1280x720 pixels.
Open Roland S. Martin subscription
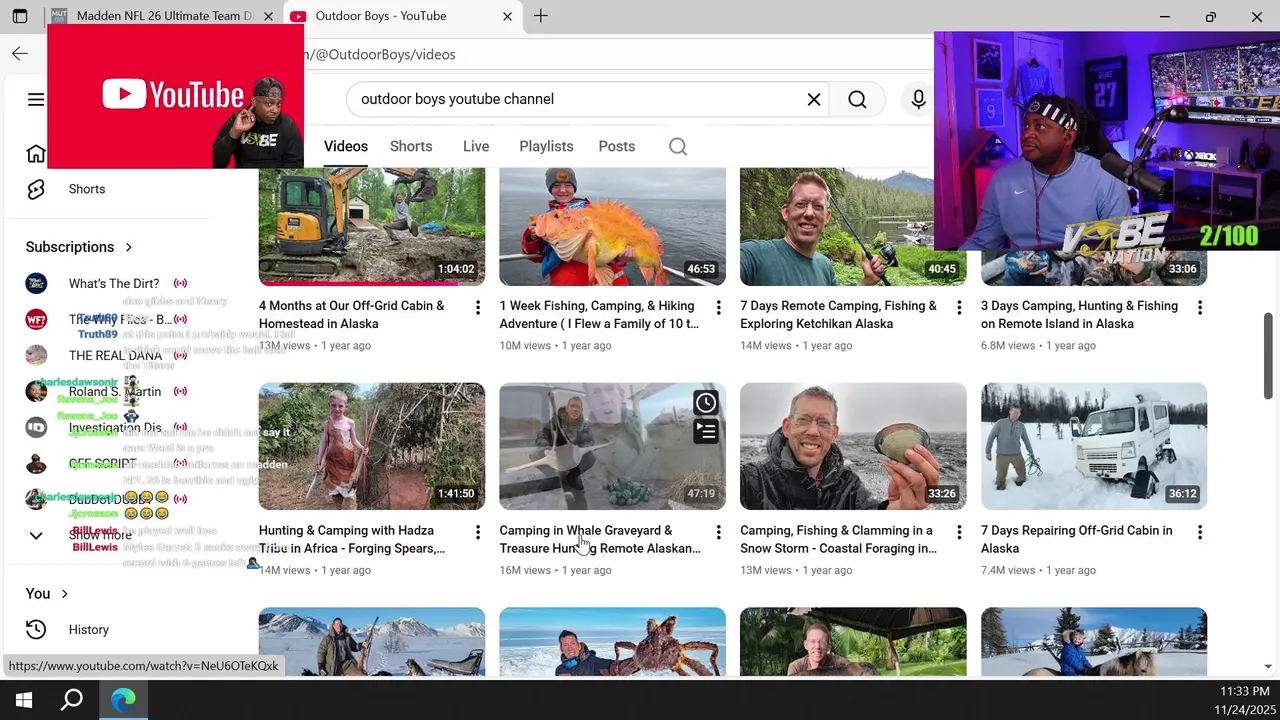[x=113, y=392]
